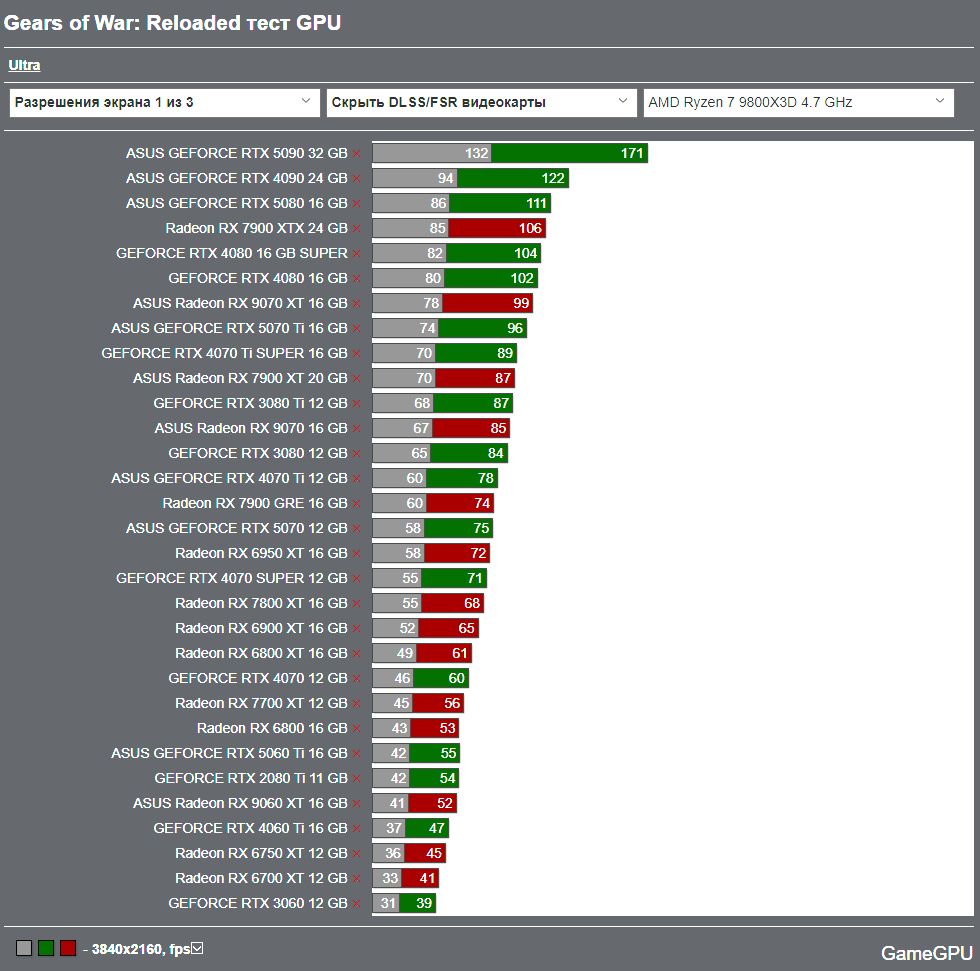Click the 3840x2160, fps legend label
The image size is (980, 971).
141,949
